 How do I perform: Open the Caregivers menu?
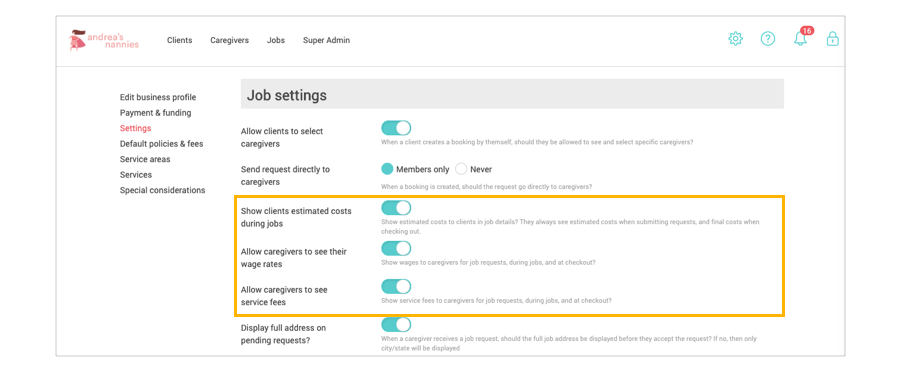point(230,40)
